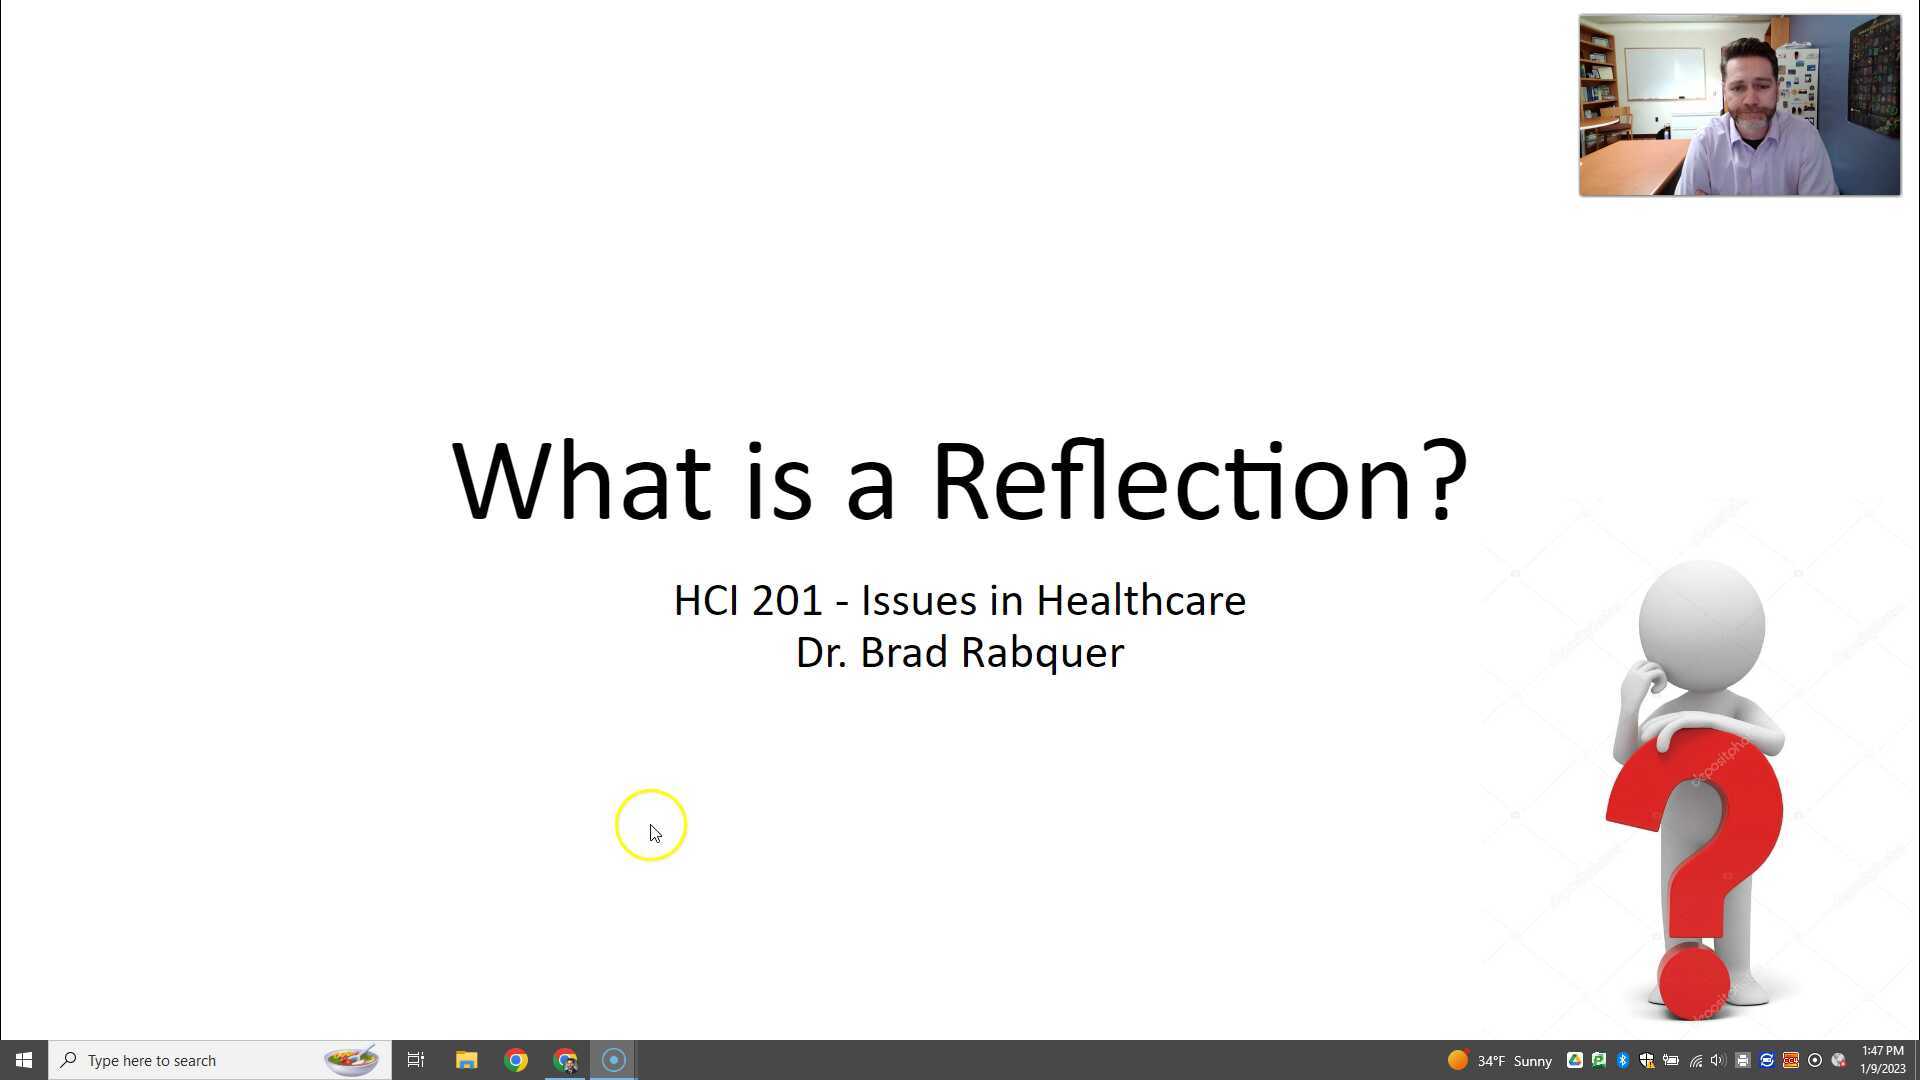
Task: Click the orange CC4 tray icon
Action: [x=1790, y=1060]
